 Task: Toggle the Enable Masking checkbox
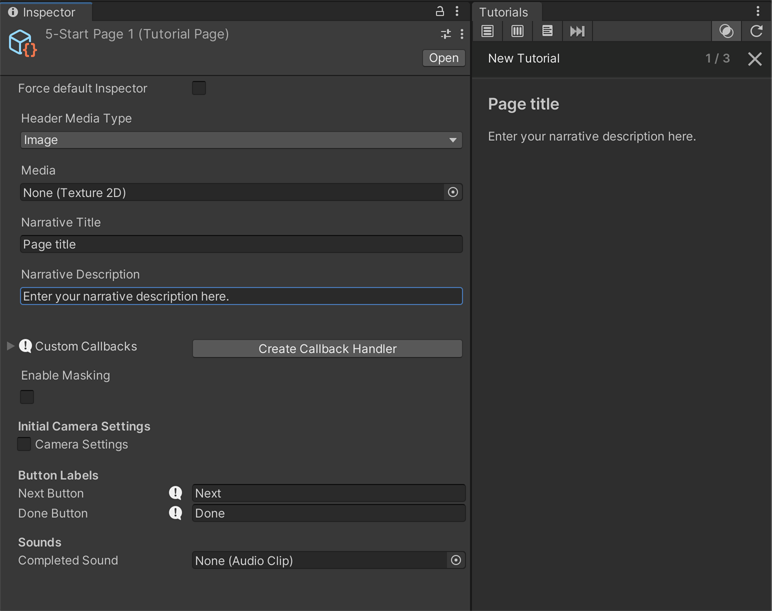click(x=27, y=397)
